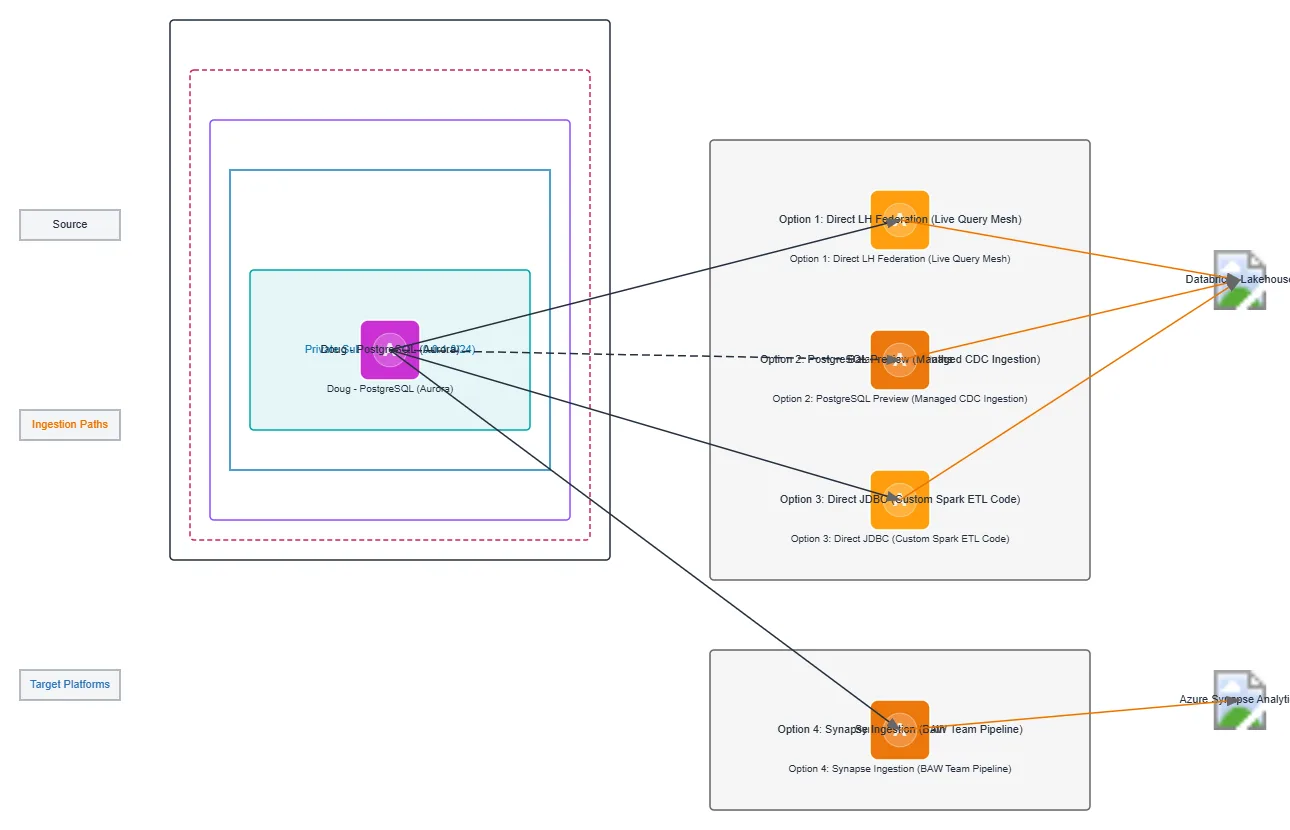The image size is (1290, 830).
Task: Select the Ingestion Paths legend box
Action: click(x=70, y=425)
